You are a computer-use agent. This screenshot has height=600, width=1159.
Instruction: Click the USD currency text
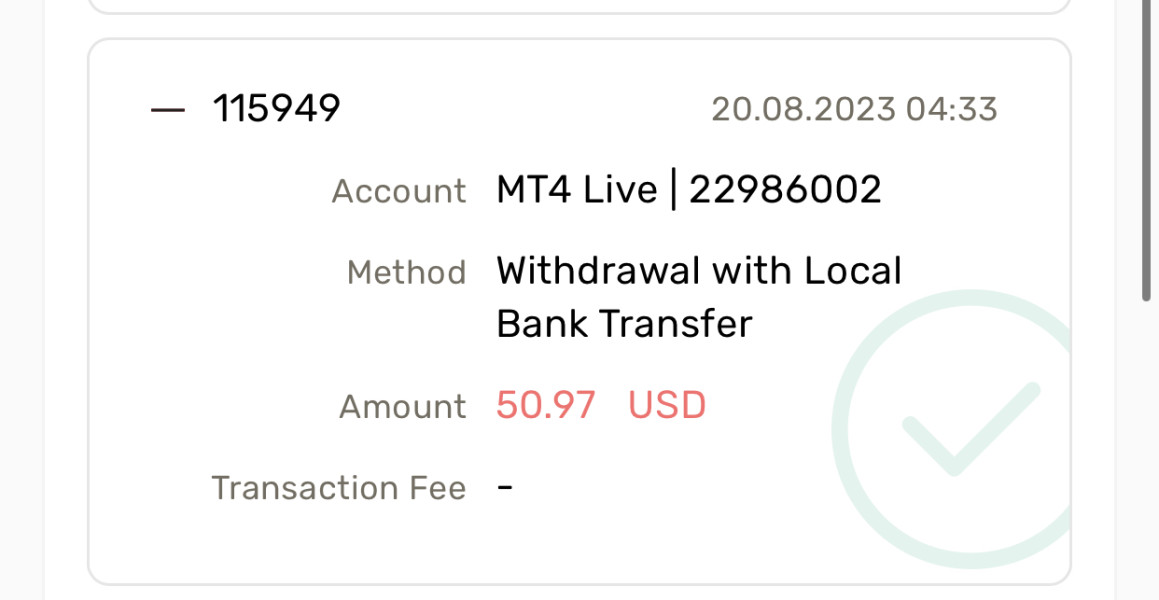pos(667,405)
